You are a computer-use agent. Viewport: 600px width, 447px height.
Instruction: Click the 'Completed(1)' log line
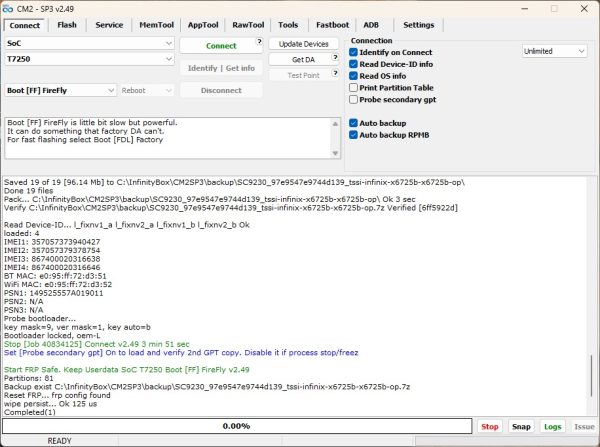(30, 412)
